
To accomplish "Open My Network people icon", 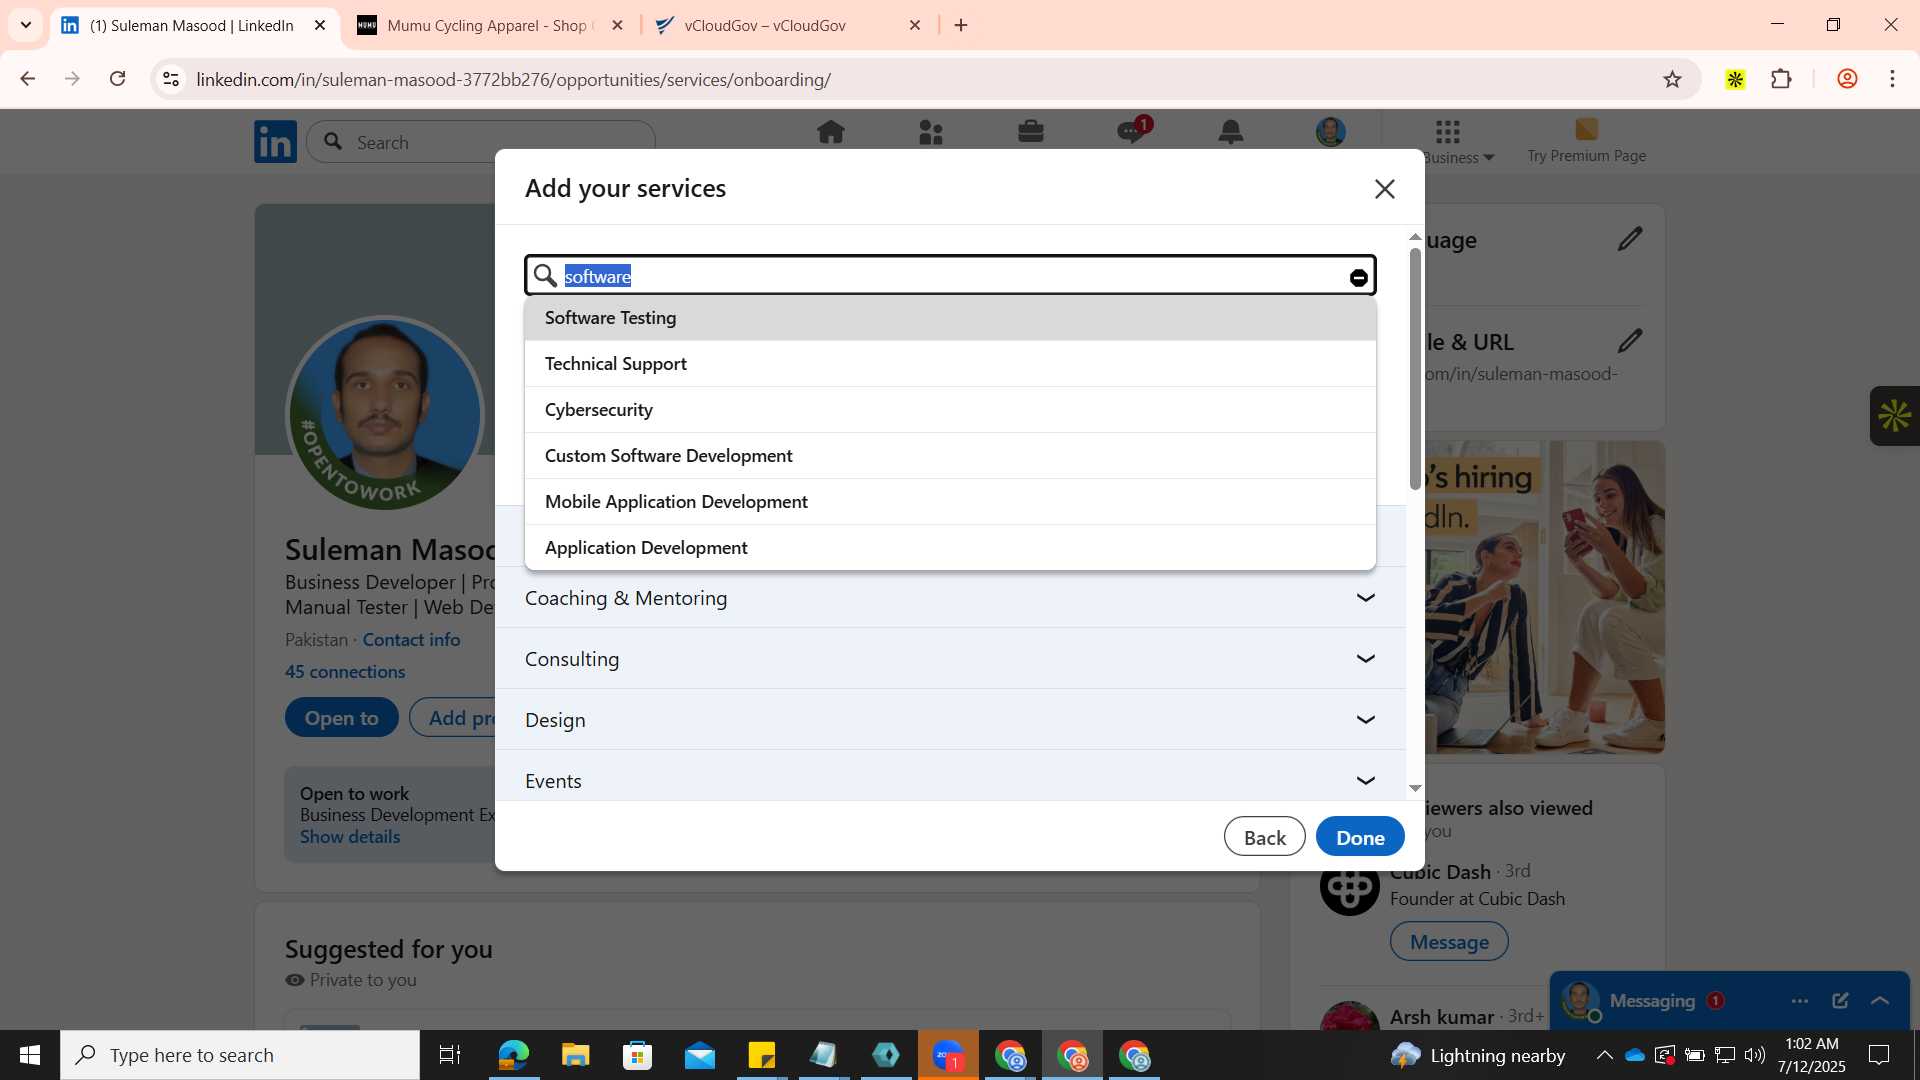I will coord(930,132).
